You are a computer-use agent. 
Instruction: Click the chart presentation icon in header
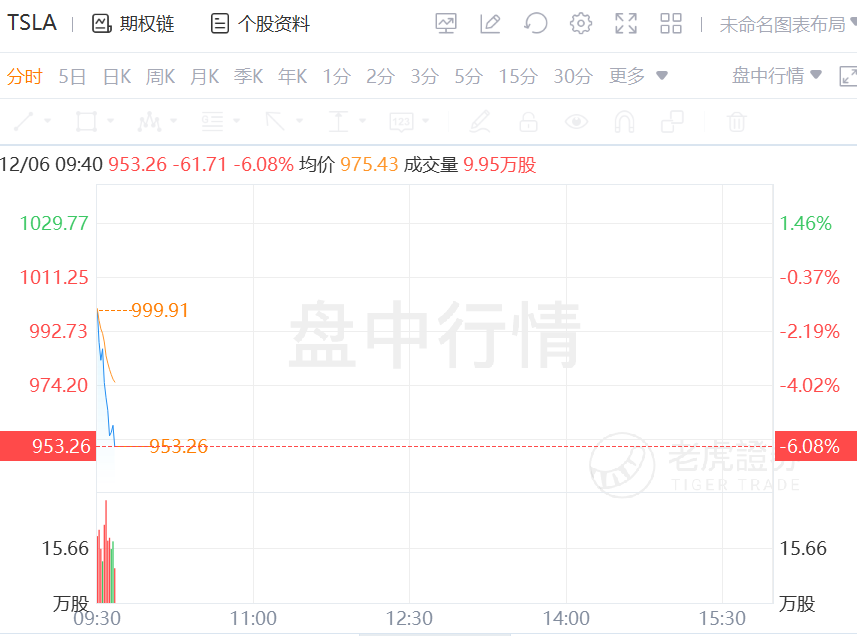tap(446, 23)
